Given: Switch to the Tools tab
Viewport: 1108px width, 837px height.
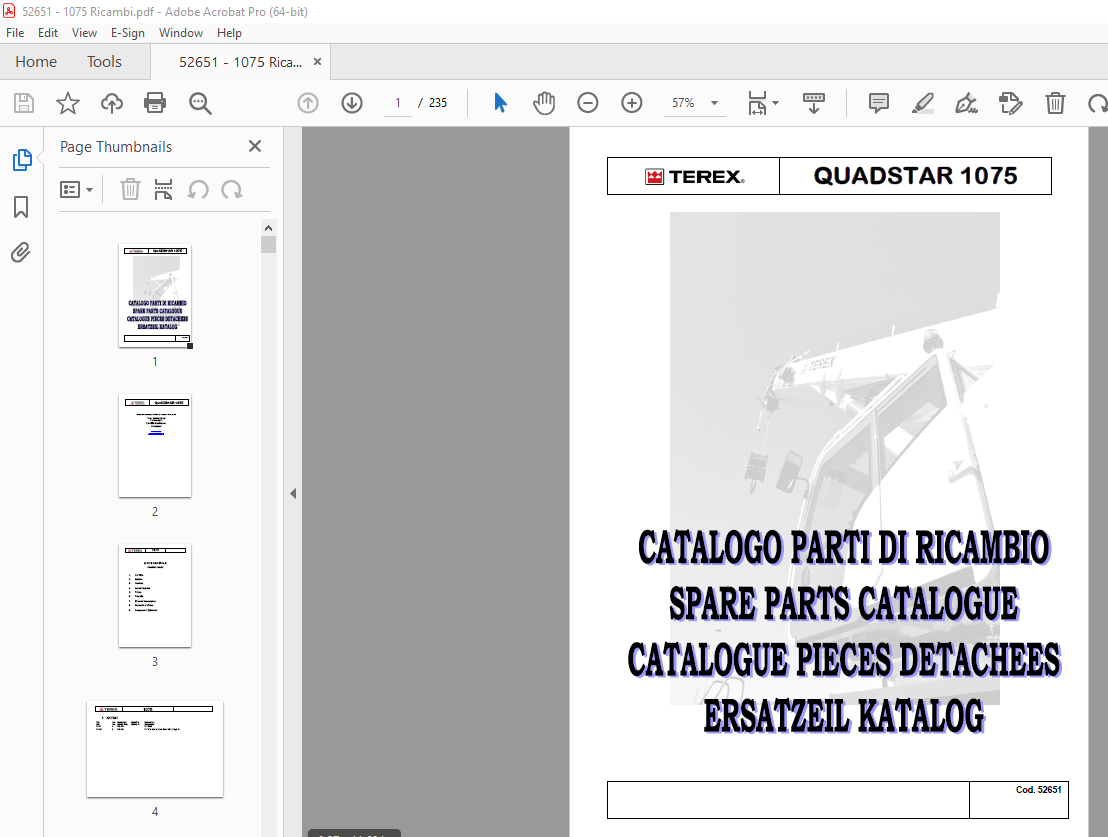Looking at the screenshot, I should 105,62.
